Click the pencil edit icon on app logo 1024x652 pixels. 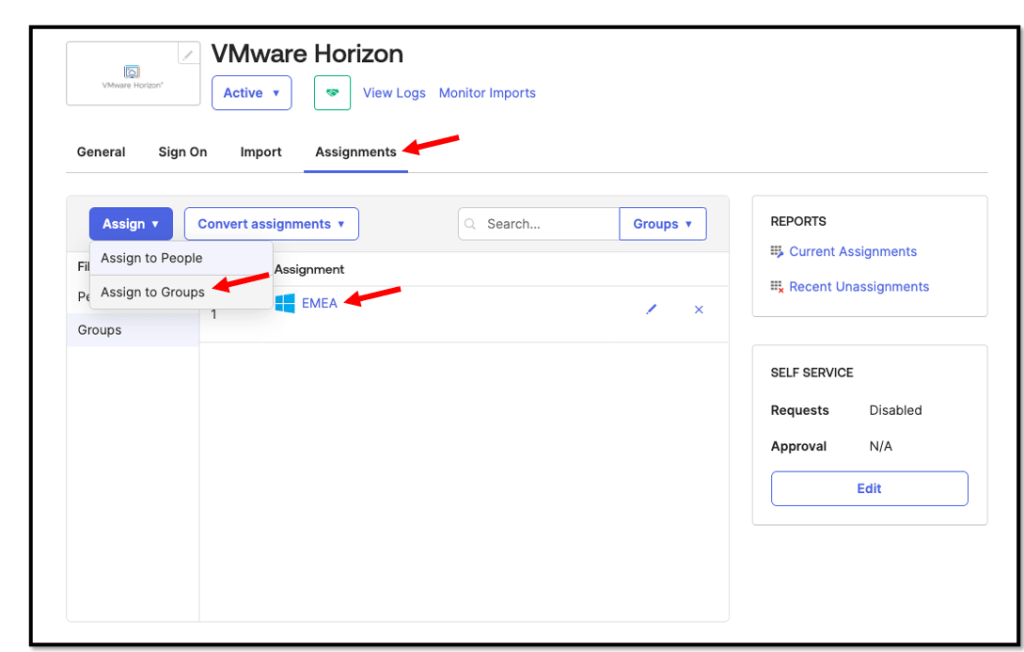[x=187, y=55]
